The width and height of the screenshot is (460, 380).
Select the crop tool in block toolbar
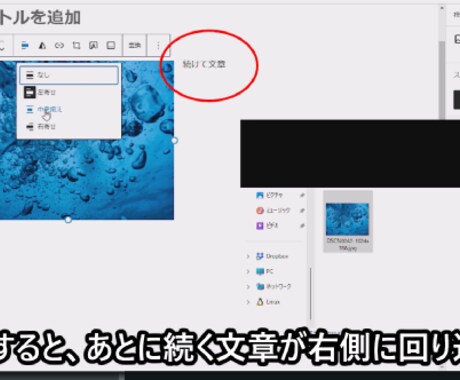coord(76,45)
